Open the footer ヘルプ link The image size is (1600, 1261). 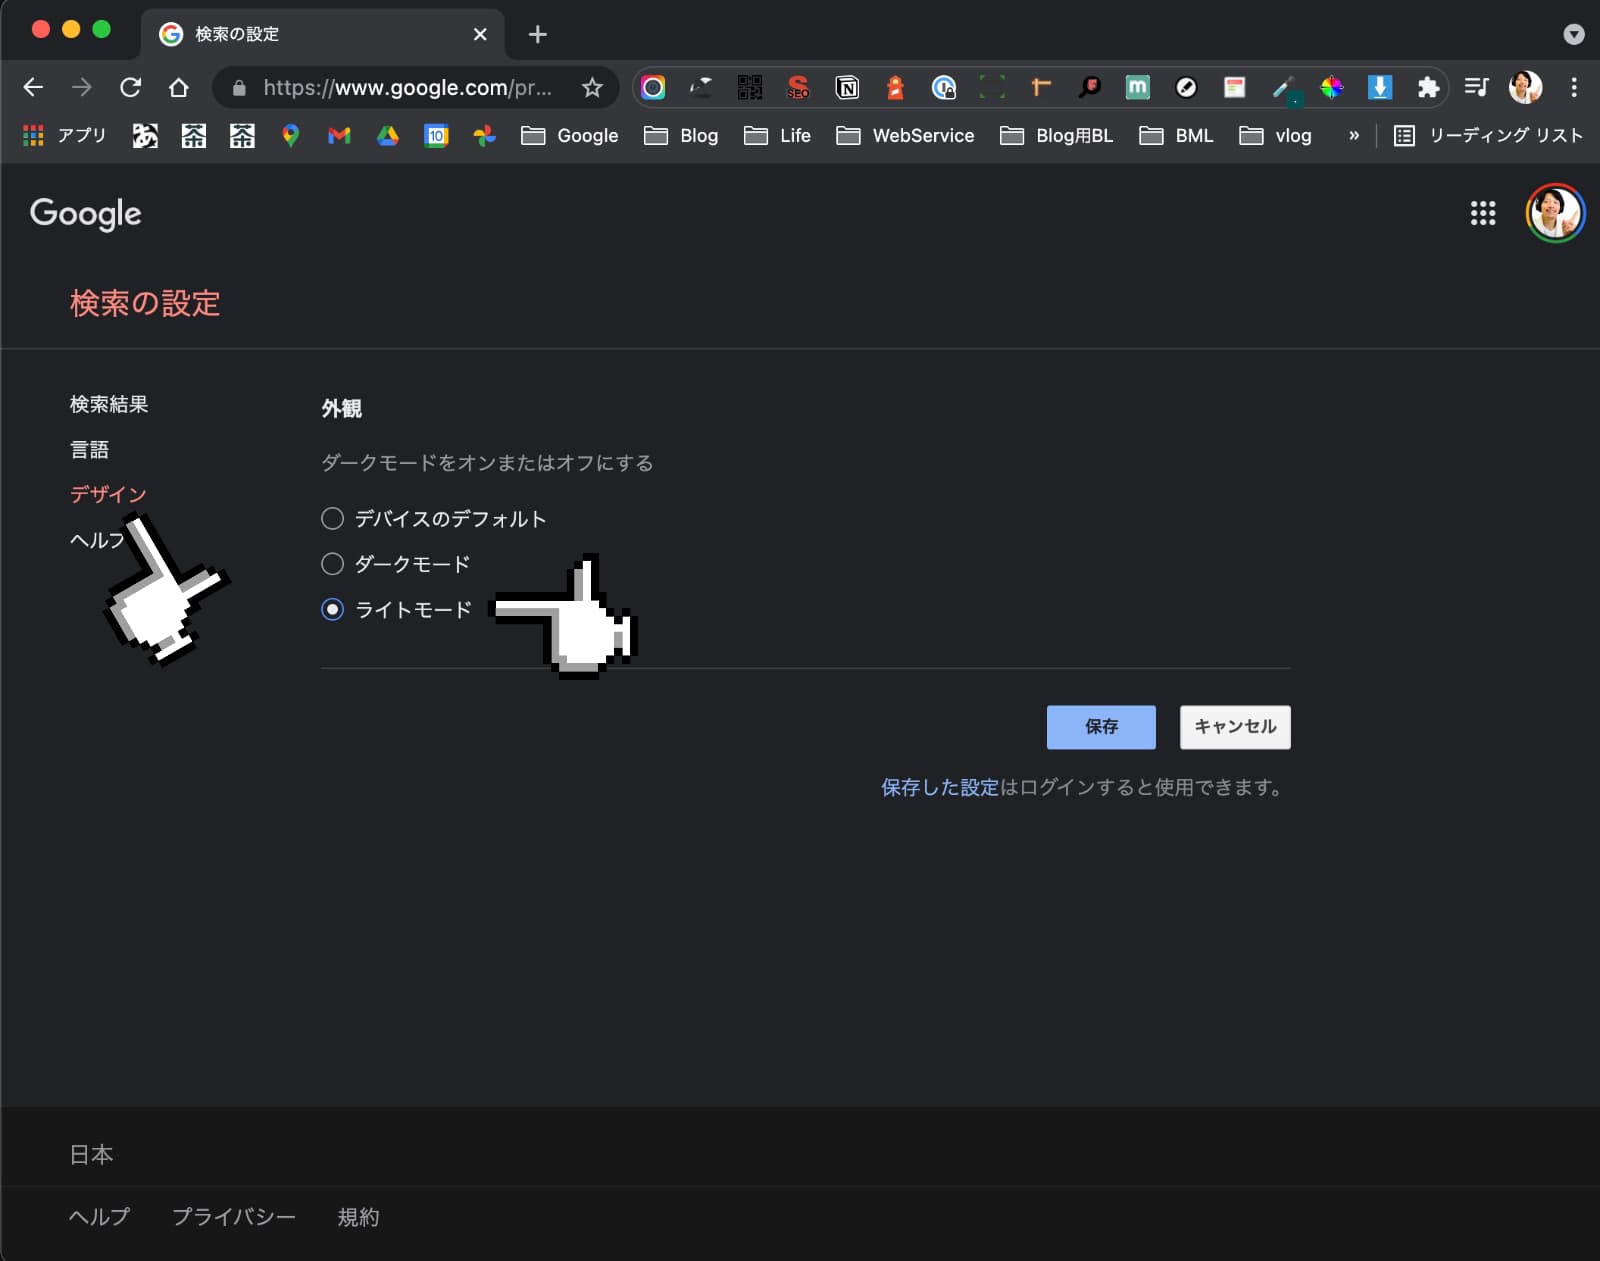point(99,1217)
